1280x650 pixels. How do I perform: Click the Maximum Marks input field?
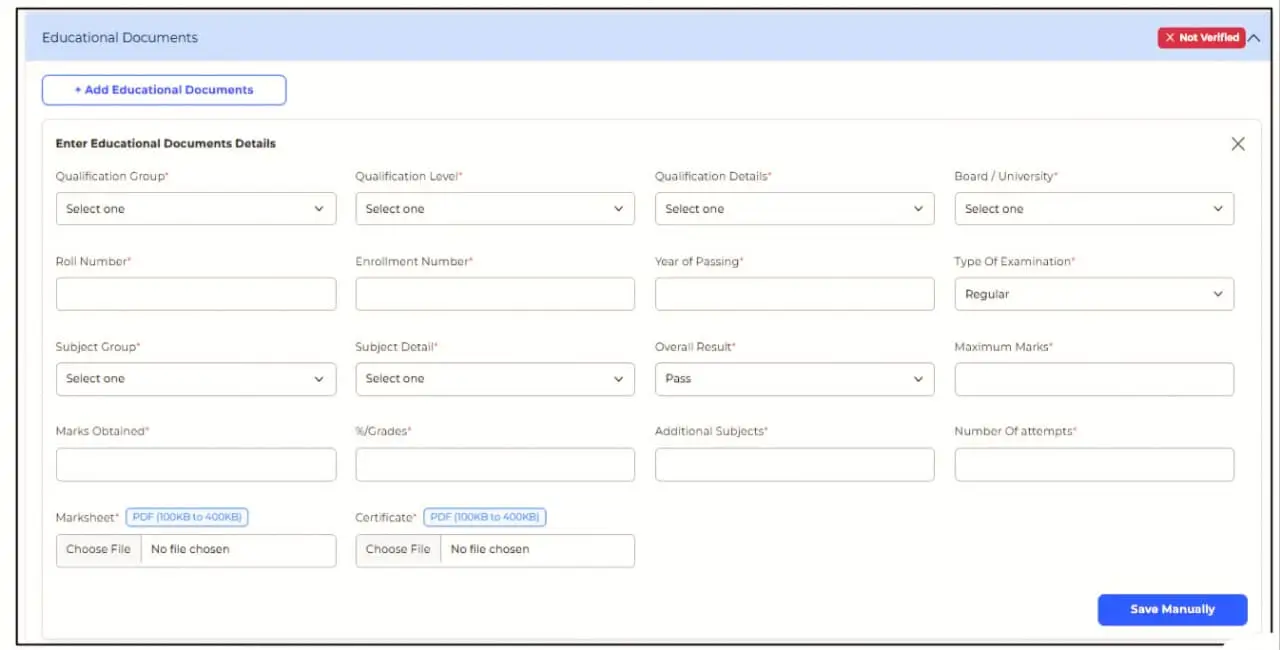pyautogui.click(x=1093, y=378)
